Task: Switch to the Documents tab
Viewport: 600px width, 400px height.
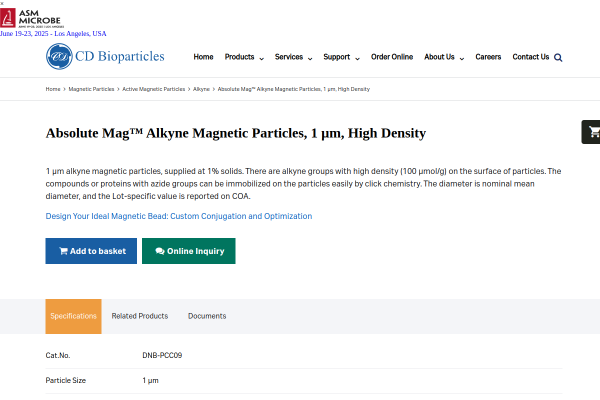Action: click(207, 316)
